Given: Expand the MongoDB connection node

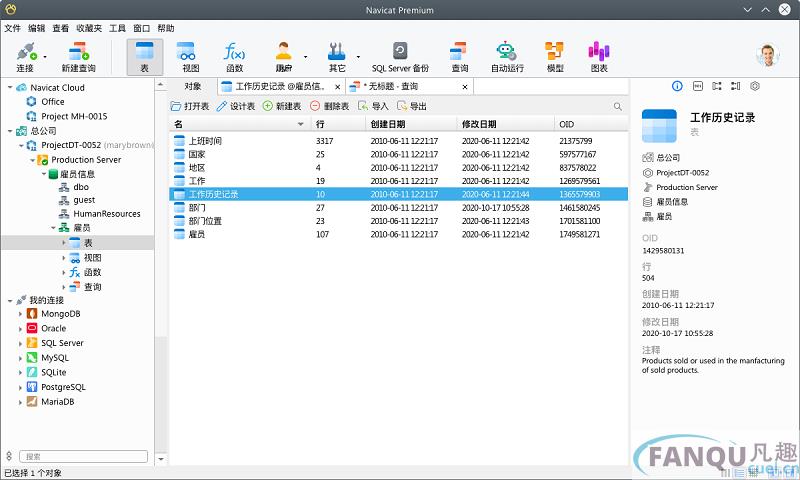Looking at the screenshot, I should (21, 314).
